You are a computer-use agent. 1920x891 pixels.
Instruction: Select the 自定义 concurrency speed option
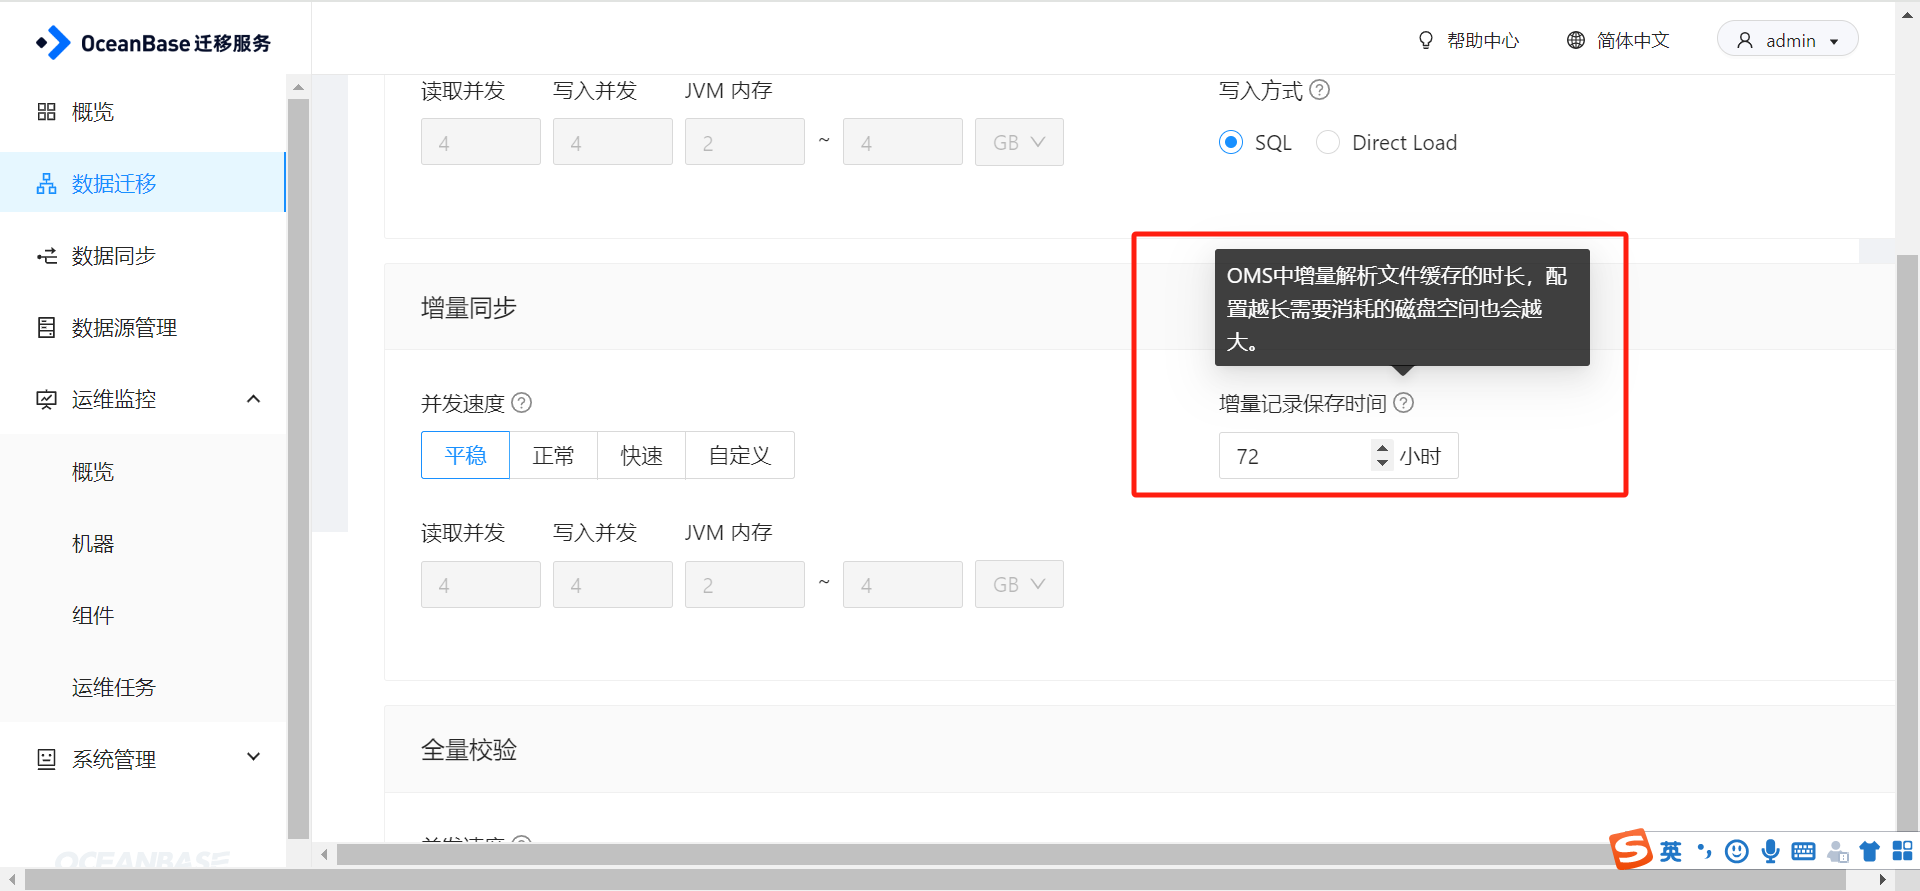pyautogui.click(x=740, y=455)
